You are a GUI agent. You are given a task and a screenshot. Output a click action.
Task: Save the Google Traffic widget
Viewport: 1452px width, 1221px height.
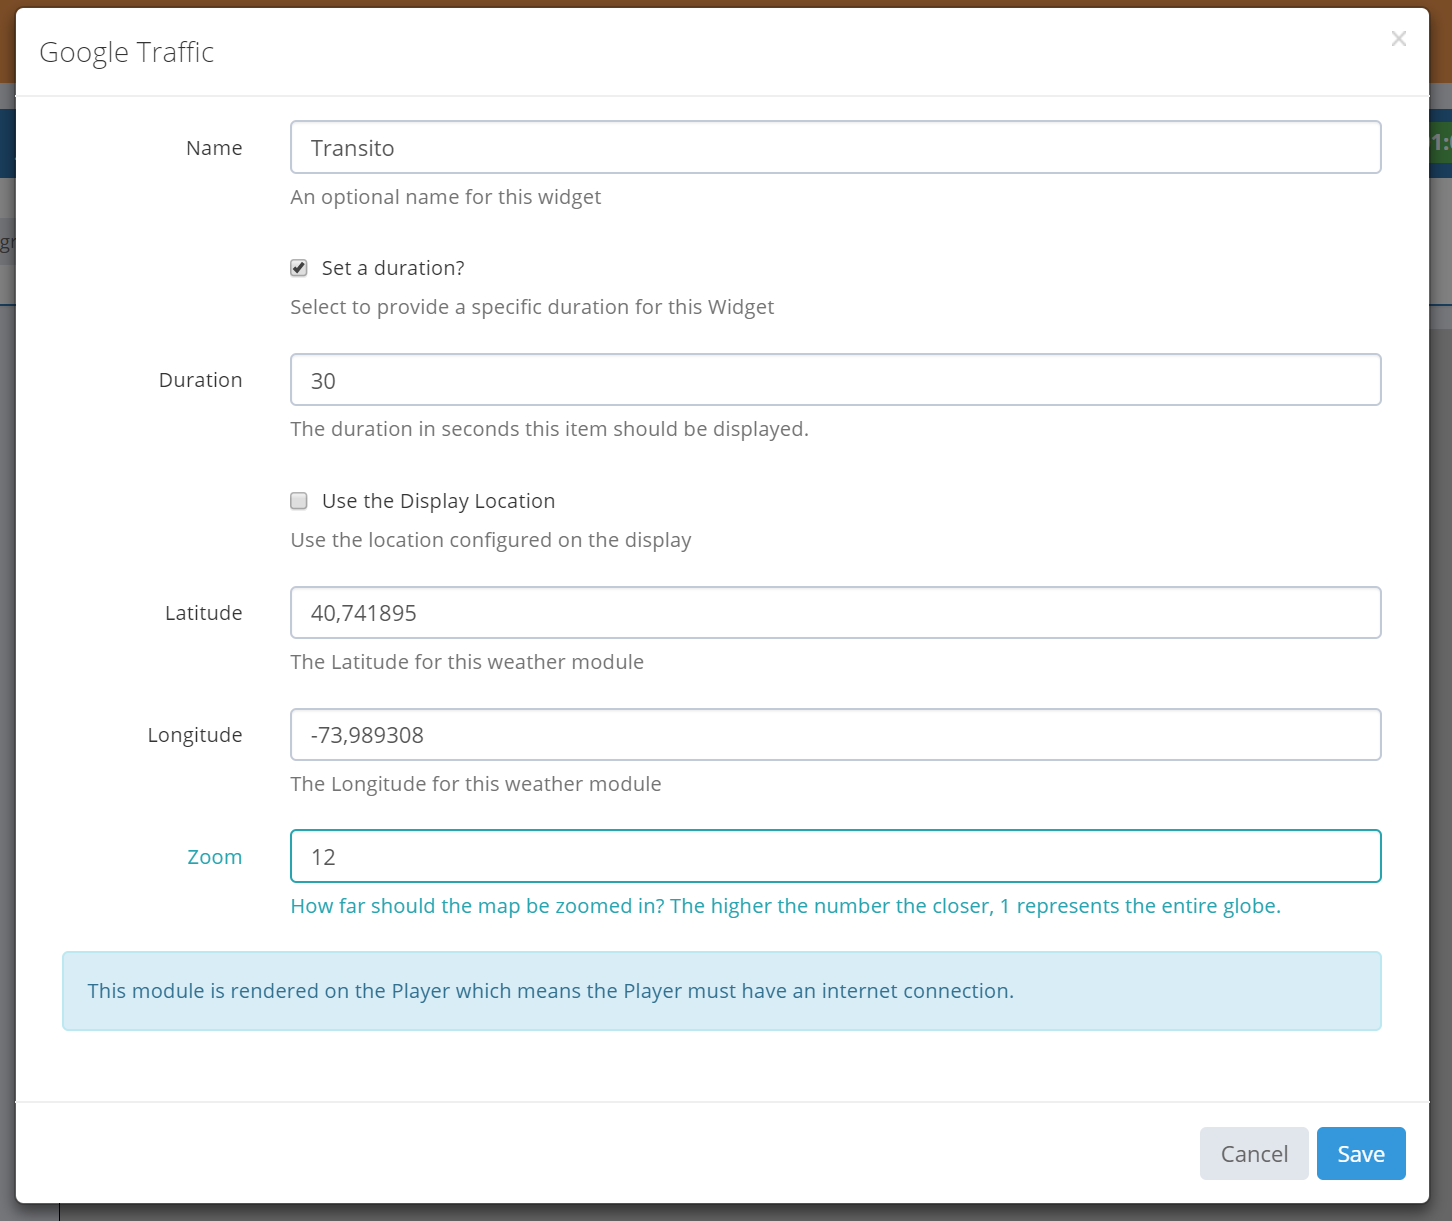[1361, 1153]
